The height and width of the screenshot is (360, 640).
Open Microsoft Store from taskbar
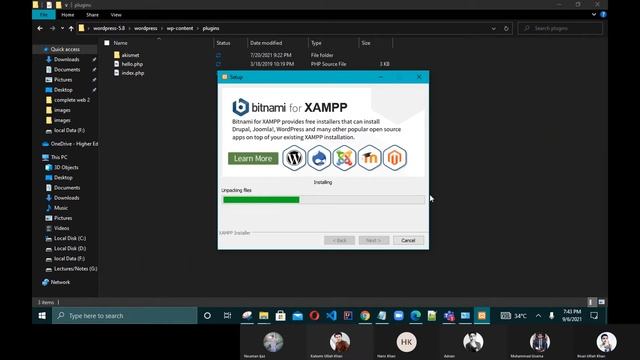click(x=280, y=316)
